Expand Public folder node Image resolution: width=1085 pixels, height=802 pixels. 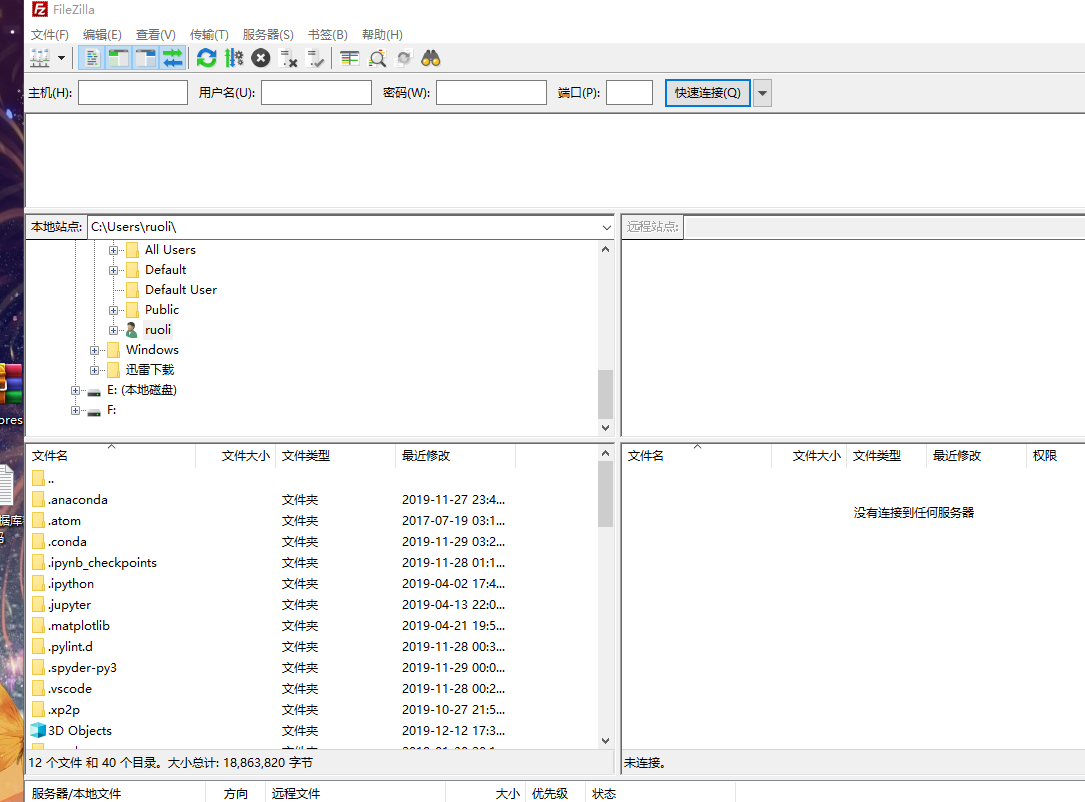(113, 311)
